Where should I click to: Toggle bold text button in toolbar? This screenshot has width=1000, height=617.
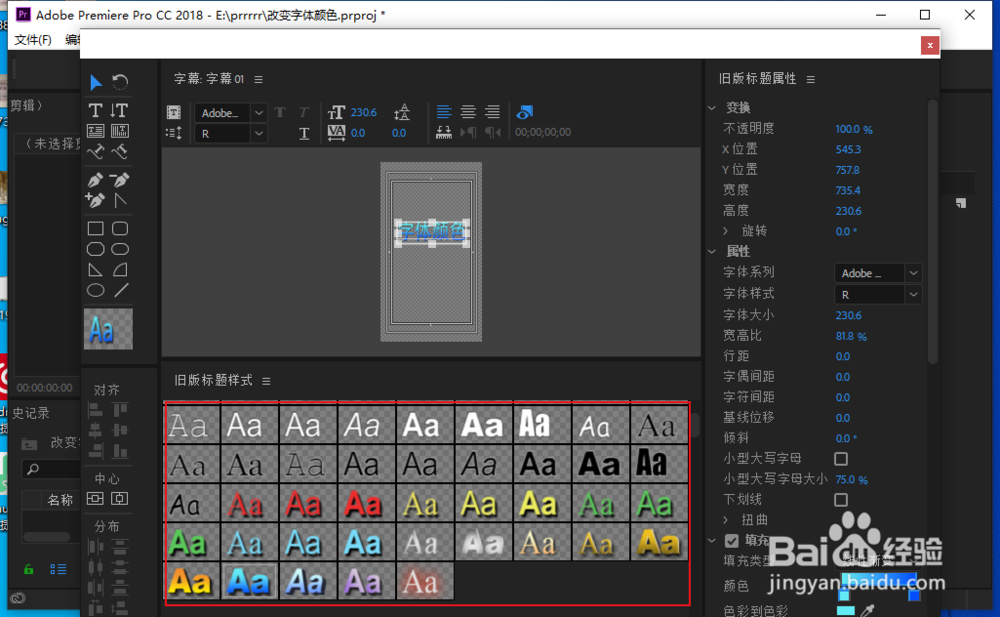pyautogui.click(x=280, y=112)
